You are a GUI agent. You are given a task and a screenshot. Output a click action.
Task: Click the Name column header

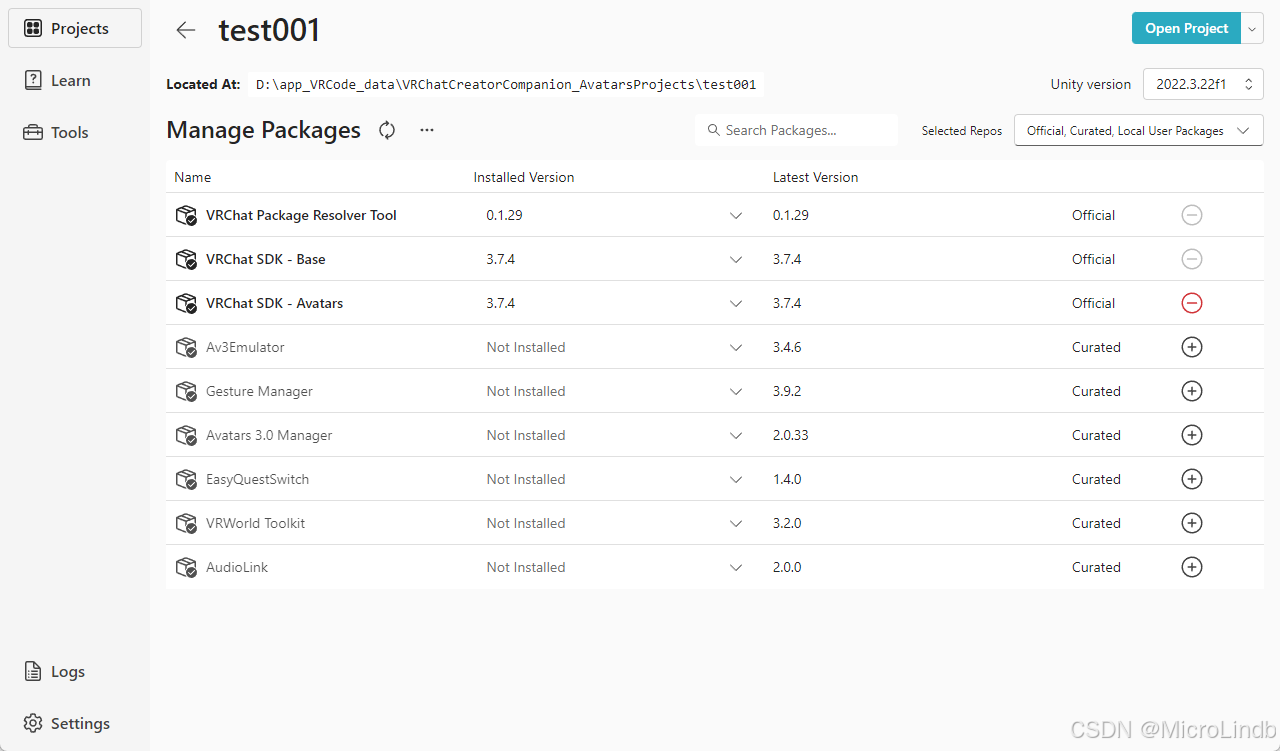(x=193, y=177)
